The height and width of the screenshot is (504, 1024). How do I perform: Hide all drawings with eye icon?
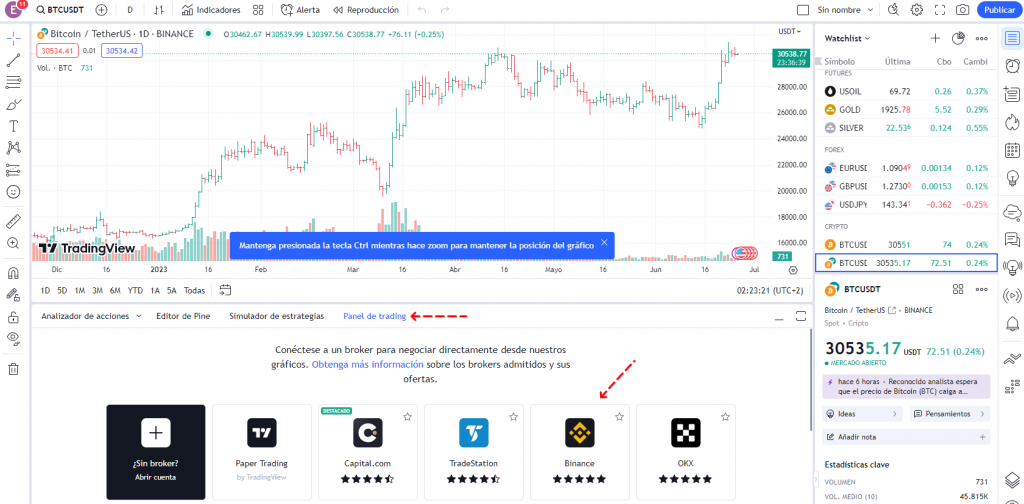(14, 338)
